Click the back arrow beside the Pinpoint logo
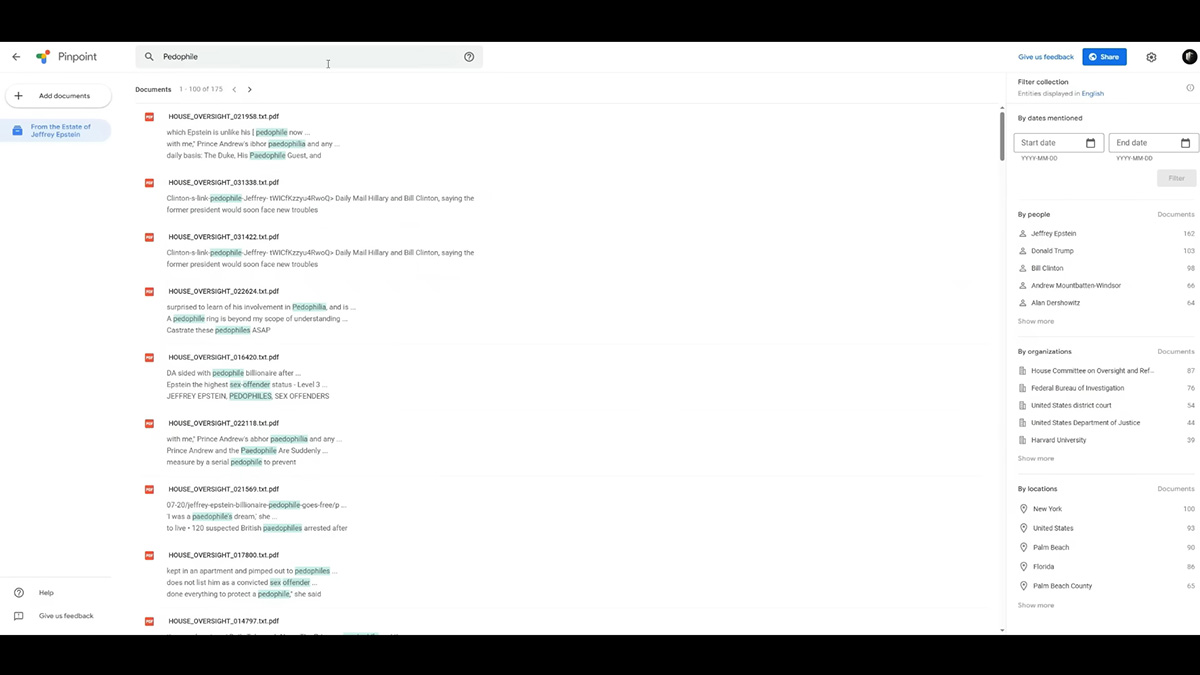Image resolution: width=1200 pixels, height=675 pixels. click(16, 57)
